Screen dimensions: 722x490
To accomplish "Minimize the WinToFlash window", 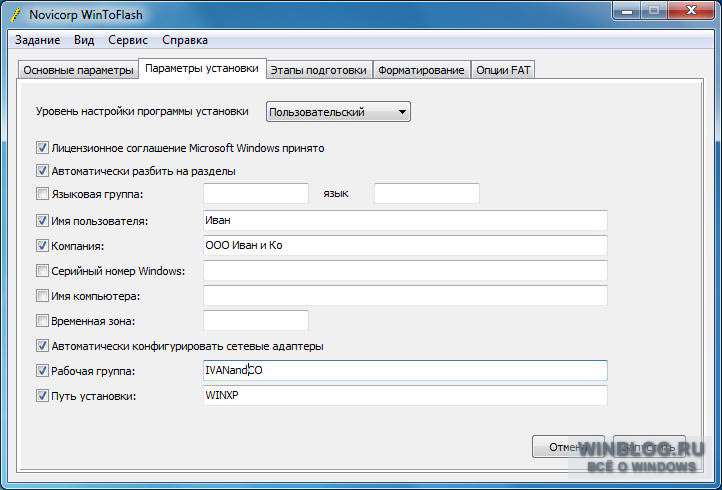I will pyautogui.click(x=627, y=11).
